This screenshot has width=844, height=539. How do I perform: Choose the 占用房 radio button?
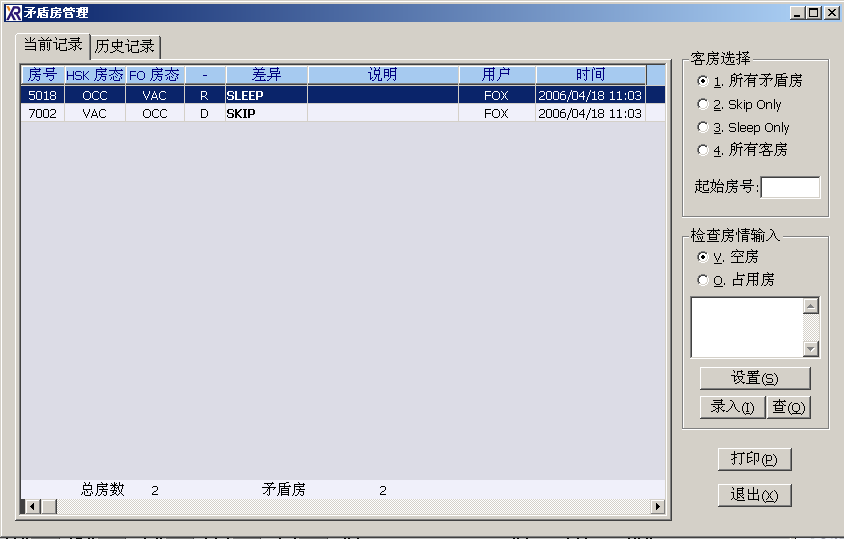click(x=703, y=280)
